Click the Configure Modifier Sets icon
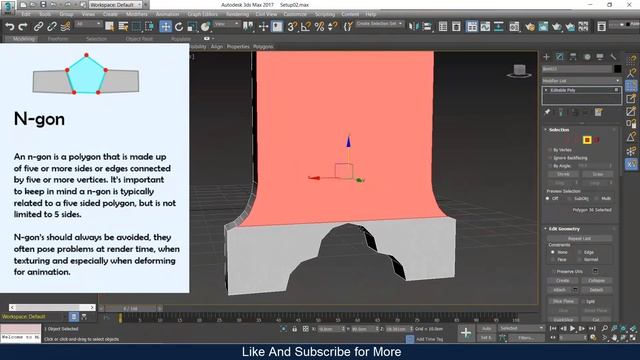This screenshot has height=360, width=640. click(x=598, y=112)
